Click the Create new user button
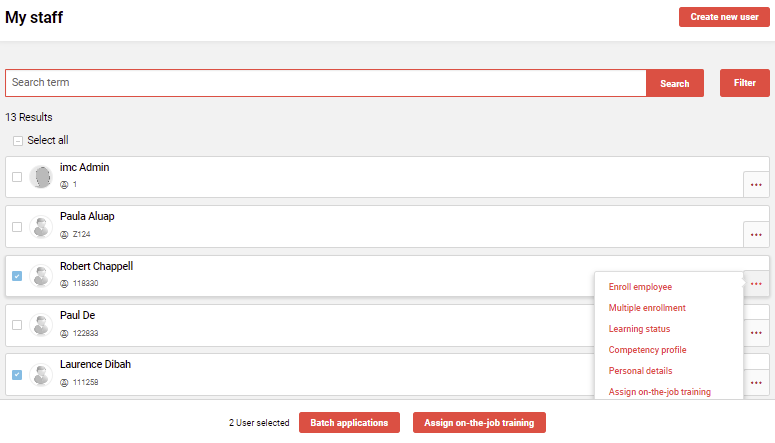The height and width of the screenshot is (443, 775). tap(724, 17)
